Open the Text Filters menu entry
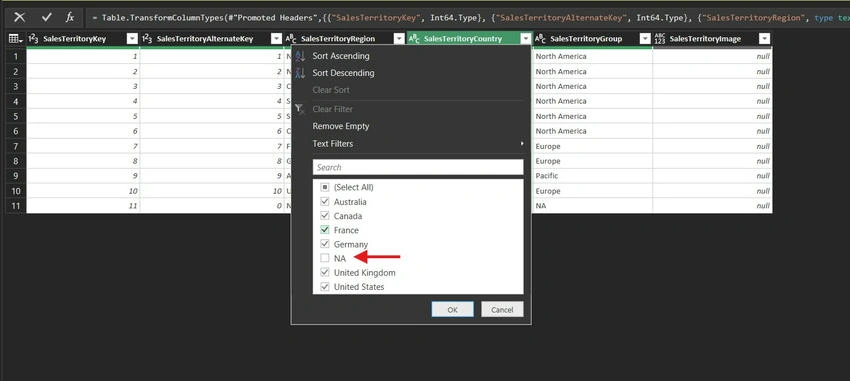The image size is (850, 381). 332,144
